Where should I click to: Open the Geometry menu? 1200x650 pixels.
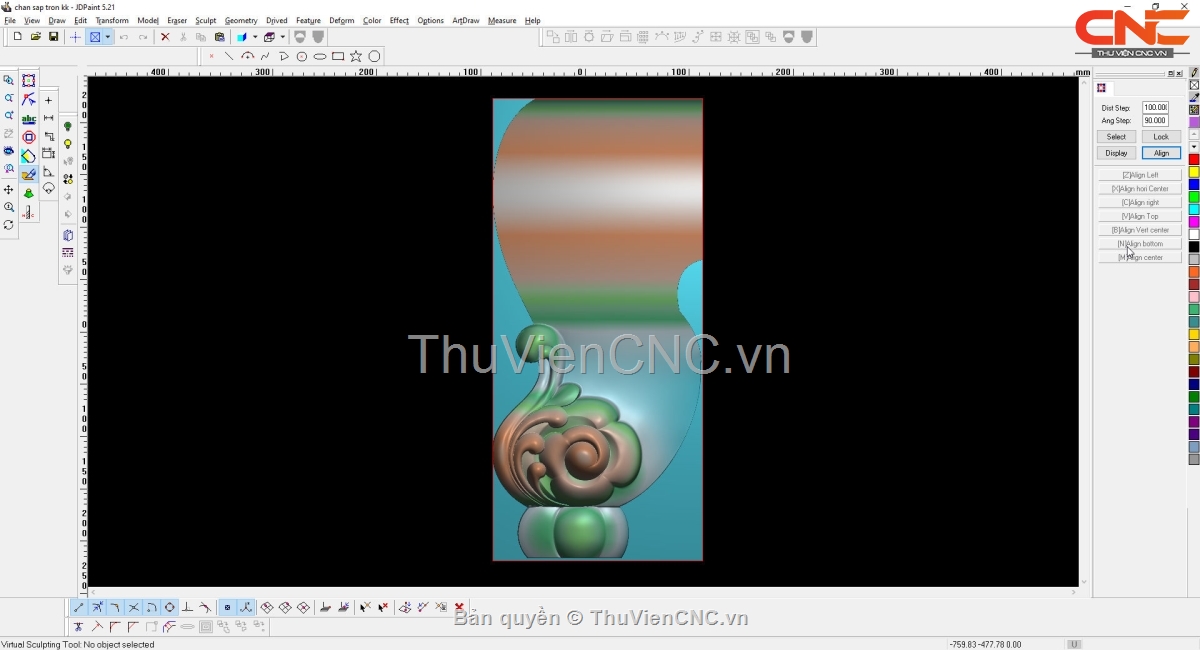tap(241, 20)
